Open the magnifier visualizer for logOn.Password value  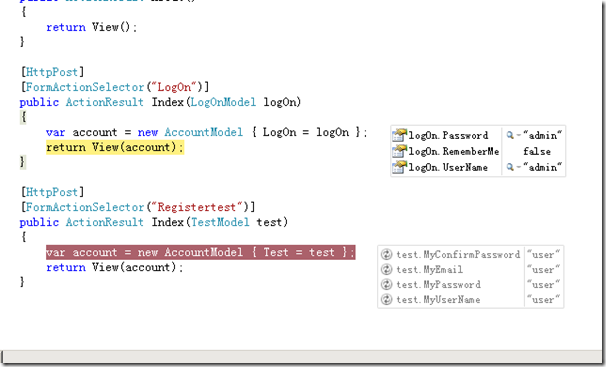[x=510, y=135]
